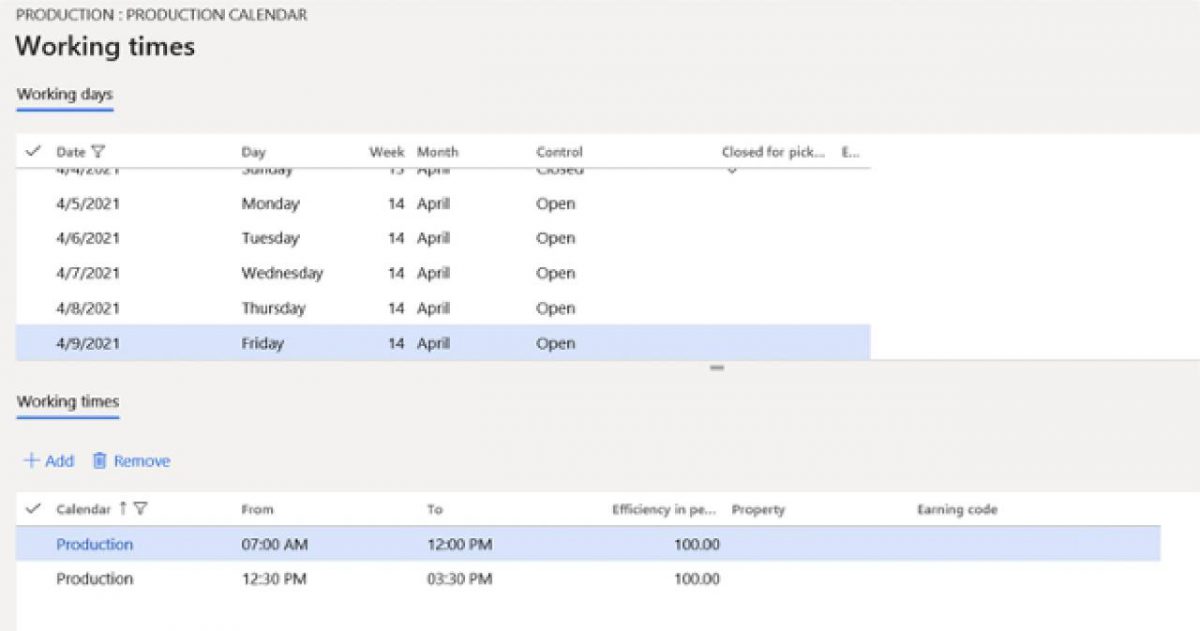Click the select-all checkmark in working days grid
1200x631 pixels.
tap(33, 152)
